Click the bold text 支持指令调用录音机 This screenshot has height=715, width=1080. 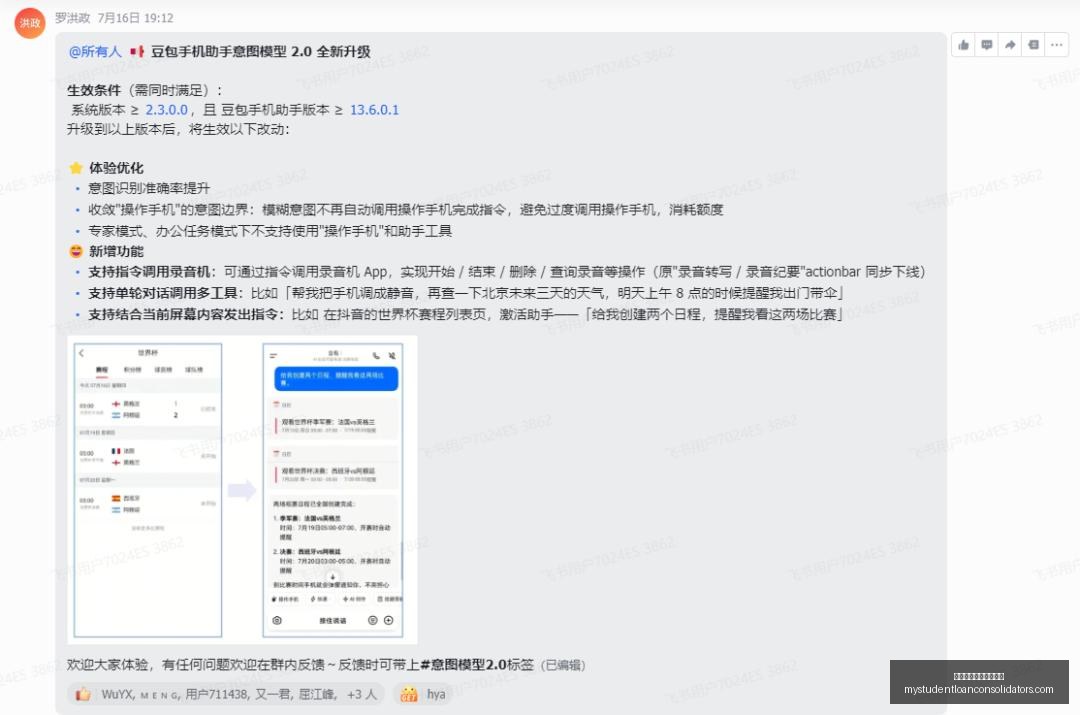click(149, 272)
